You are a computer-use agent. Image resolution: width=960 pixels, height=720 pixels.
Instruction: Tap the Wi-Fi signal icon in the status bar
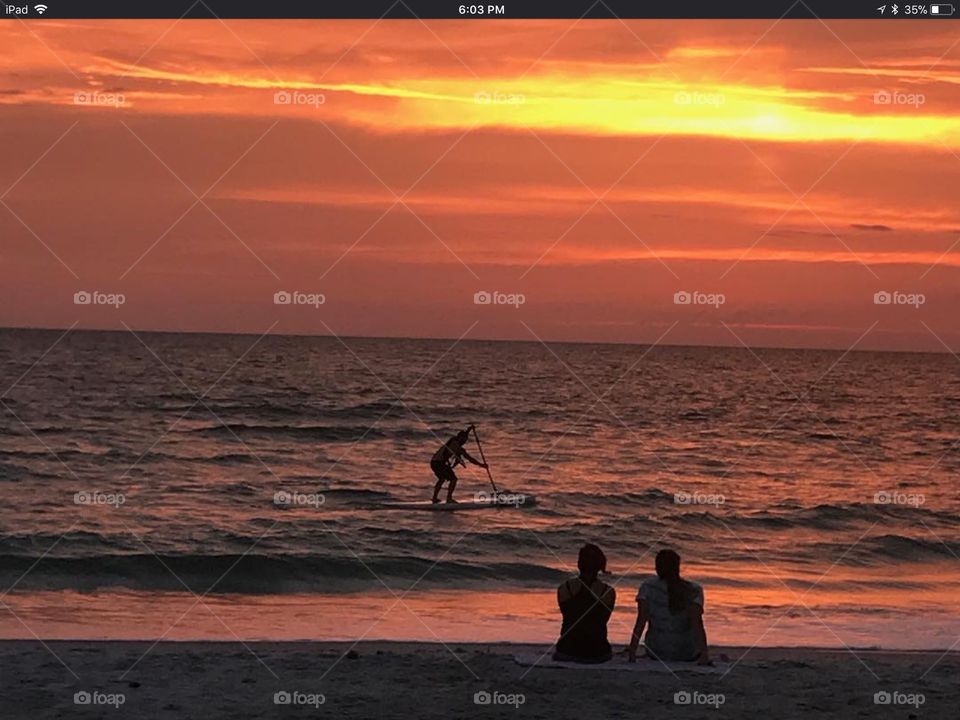tap(38, 10)
